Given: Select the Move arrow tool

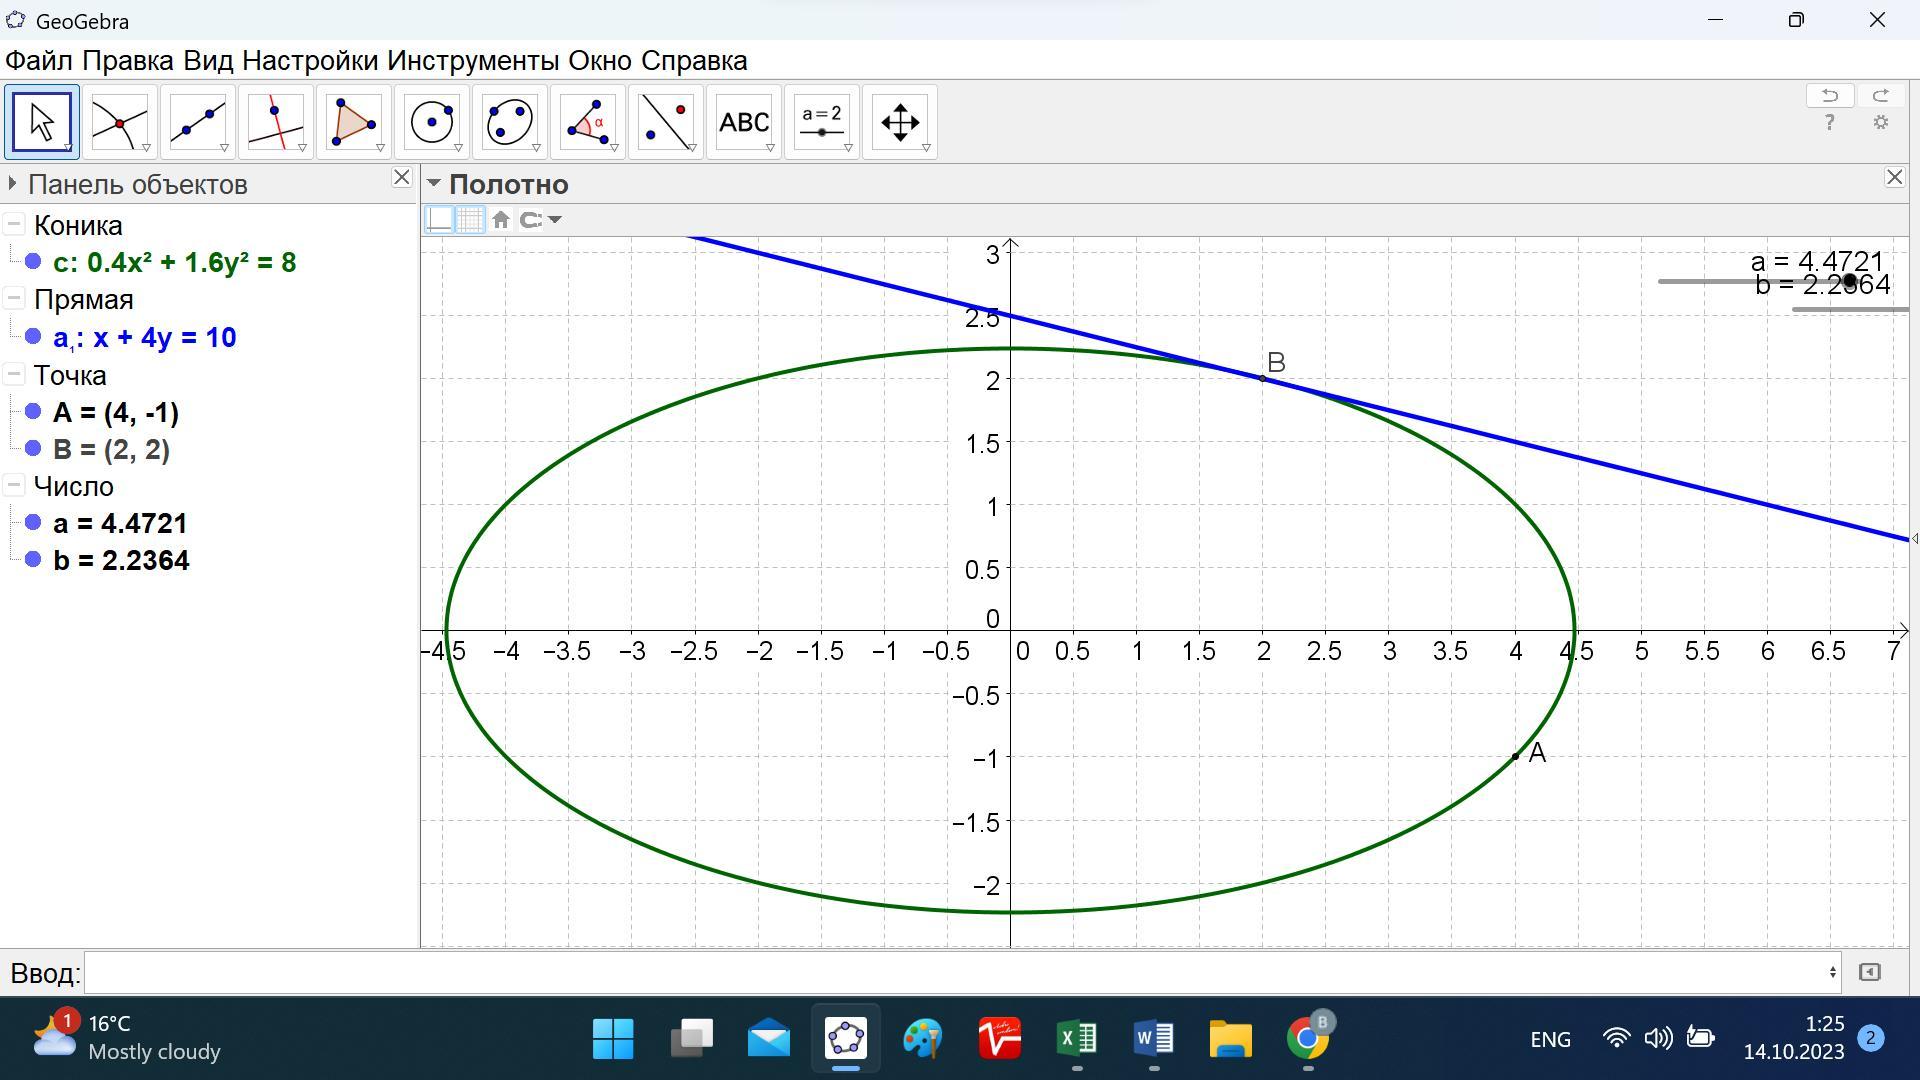Looking at the screenshot, I should (x=42, y=123).
